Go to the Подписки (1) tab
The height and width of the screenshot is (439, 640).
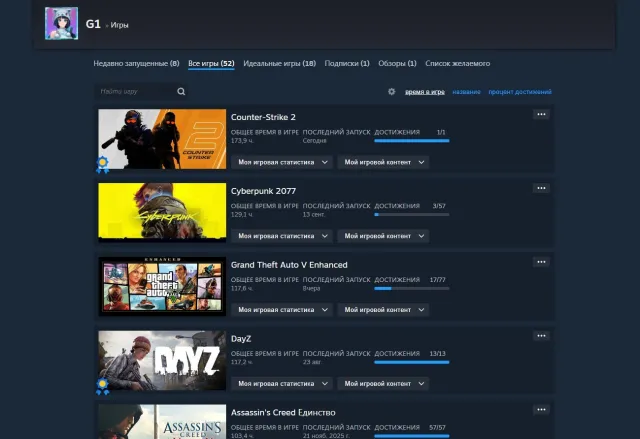(x=347, y=63)
